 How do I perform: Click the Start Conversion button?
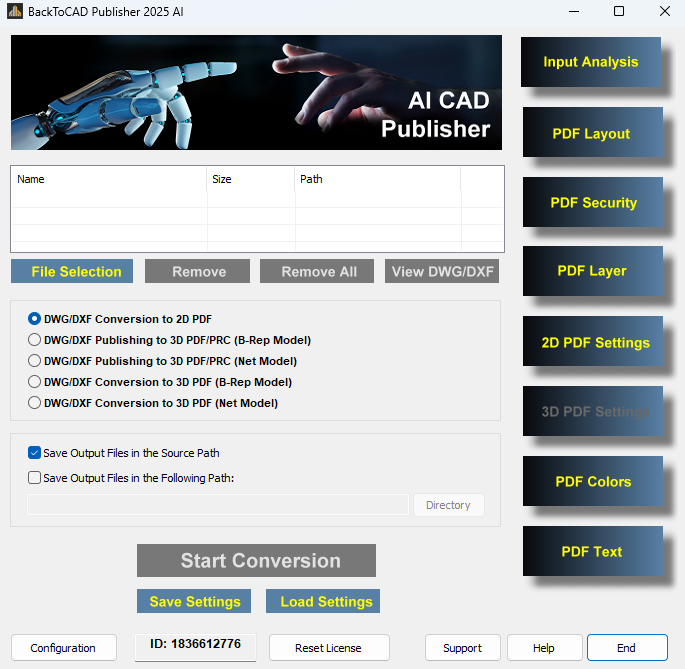pos(256,560)
